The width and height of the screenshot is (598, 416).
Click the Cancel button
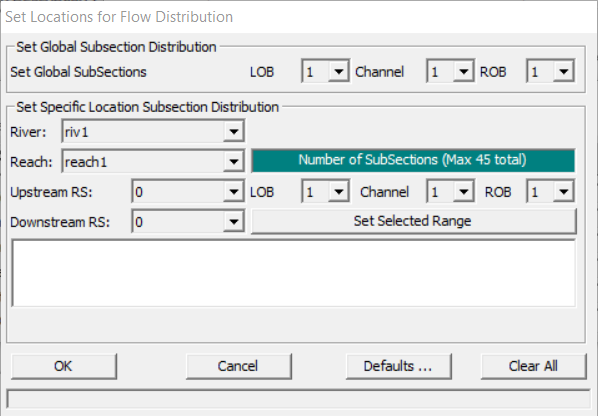[x=239, y=366]
